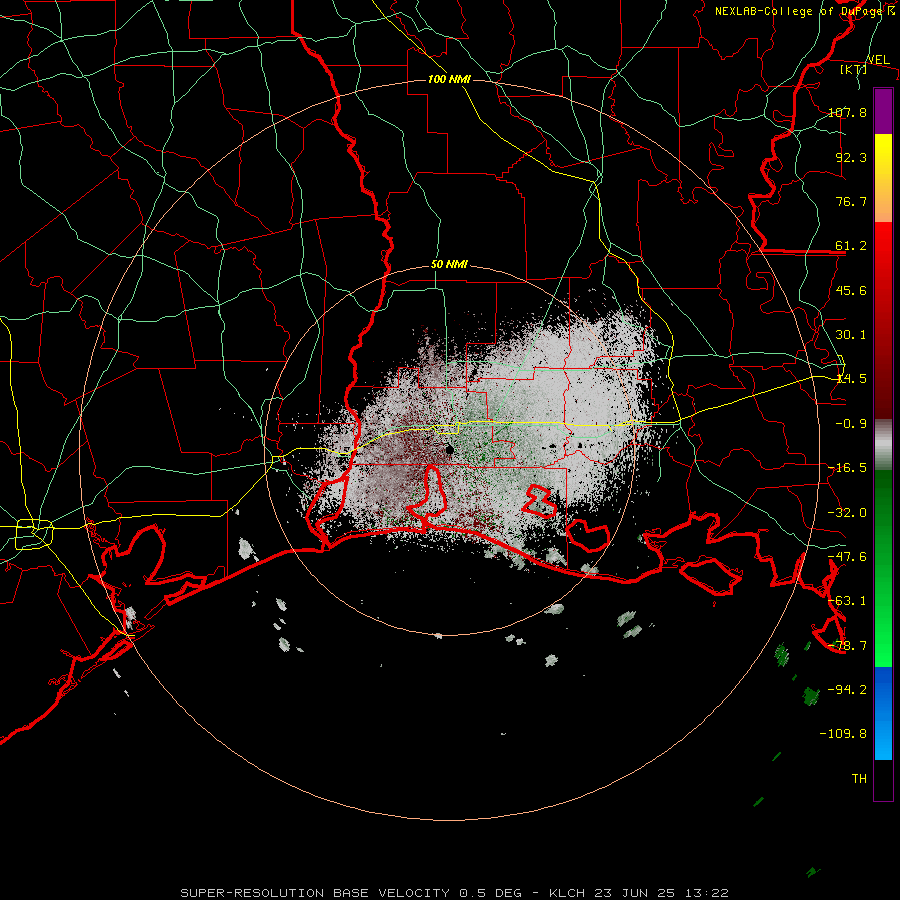Pick the gray near-zero segment of the color bar
This screenshot has height=900, width=900.
883,445
